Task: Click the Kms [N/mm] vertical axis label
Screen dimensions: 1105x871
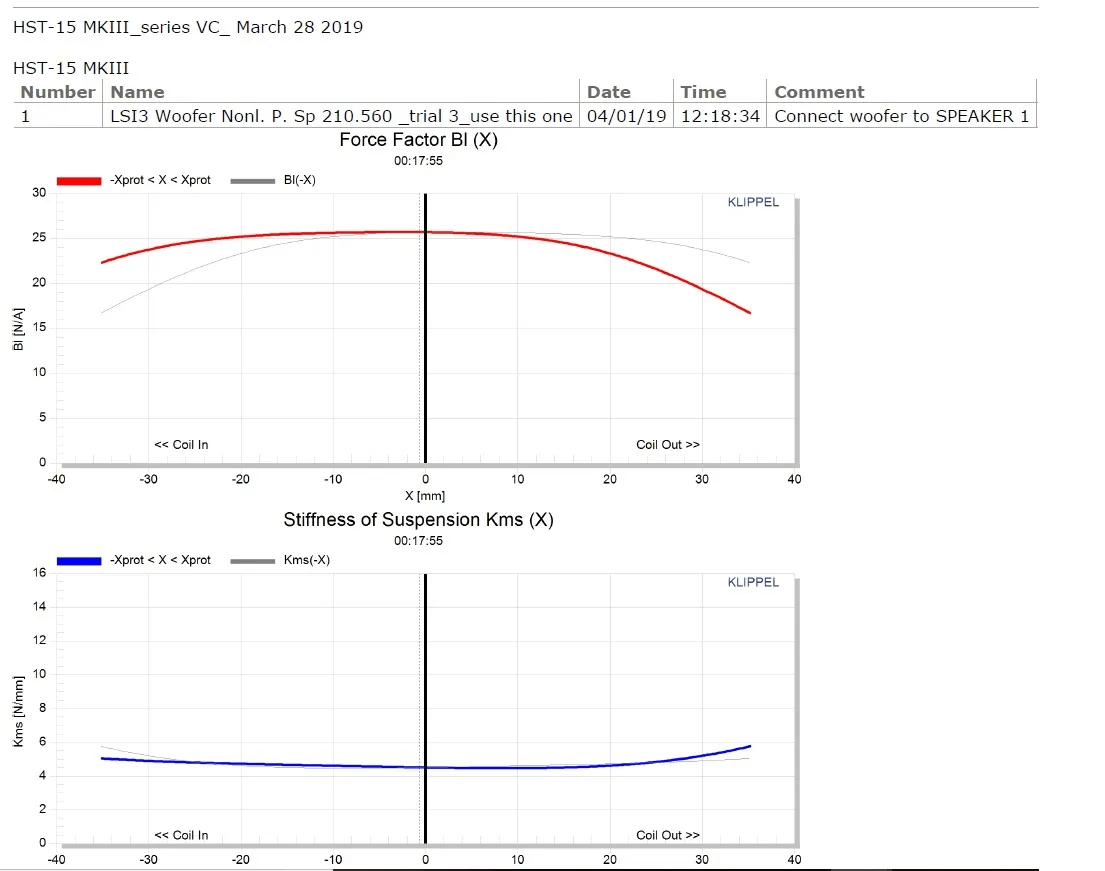Action: [18, 711]
